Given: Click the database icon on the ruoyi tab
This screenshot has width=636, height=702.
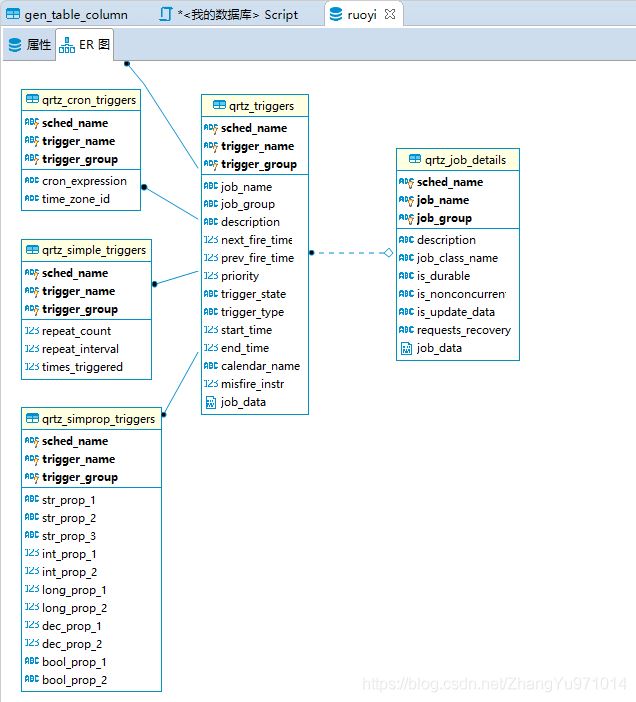Looking at the screenshot, I should click(336, 14).
